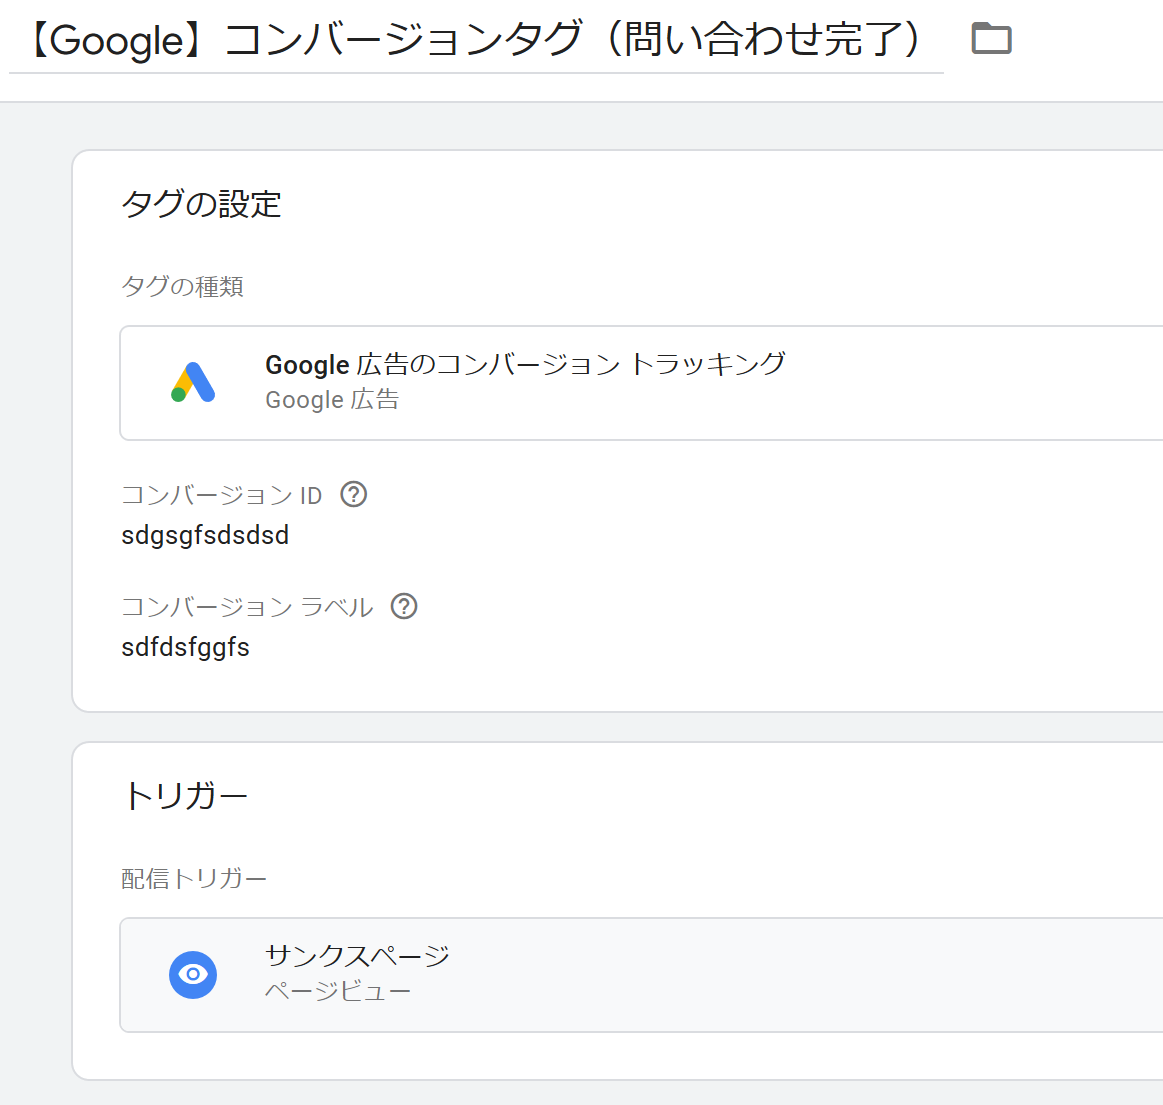
Task: Open the folder icon beside the tag name
Action: [x=992, y=38]
